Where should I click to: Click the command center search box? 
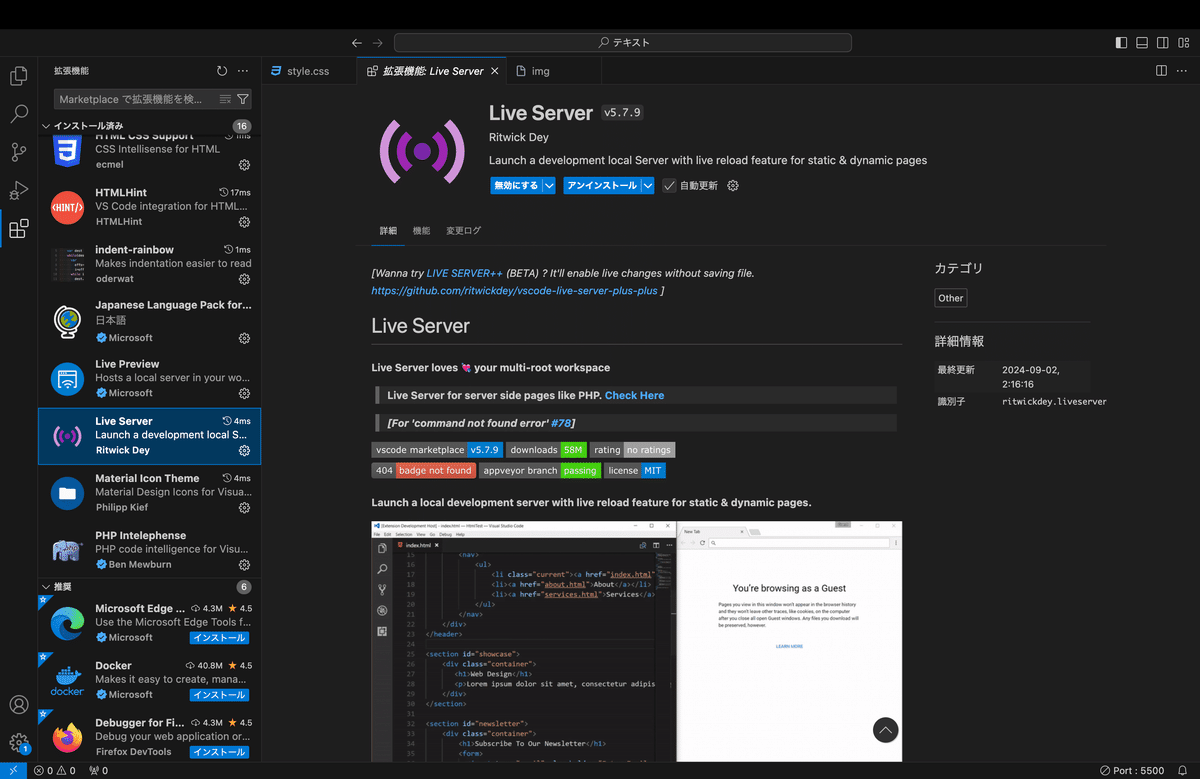tap(623, 43)
